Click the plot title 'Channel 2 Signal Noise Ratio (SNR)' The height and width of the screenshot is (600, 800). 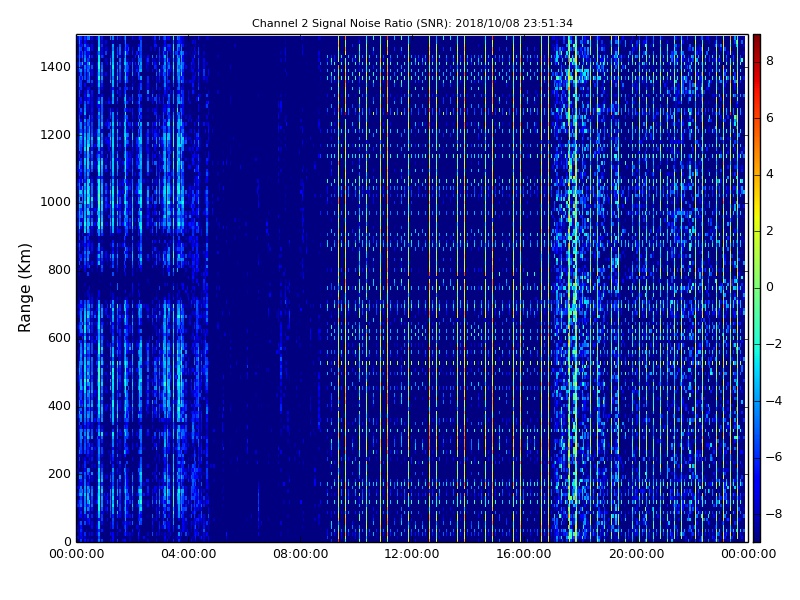[x=351, y=23]
